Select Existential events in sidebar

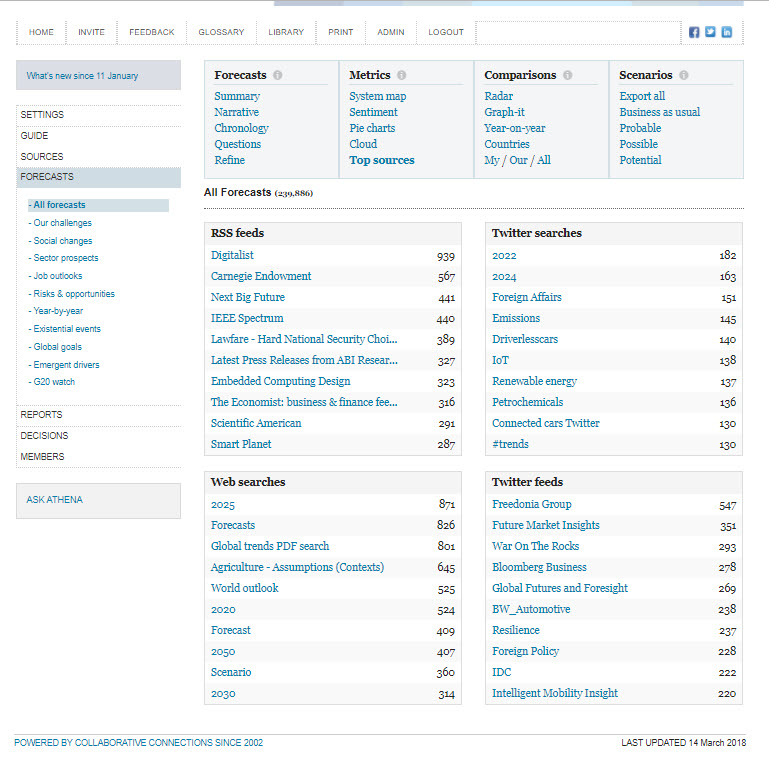[x=65, y=329]
